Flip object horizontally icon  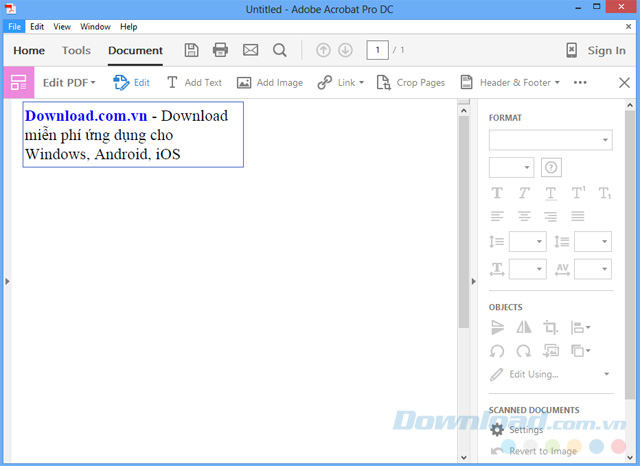click(524, 327)
